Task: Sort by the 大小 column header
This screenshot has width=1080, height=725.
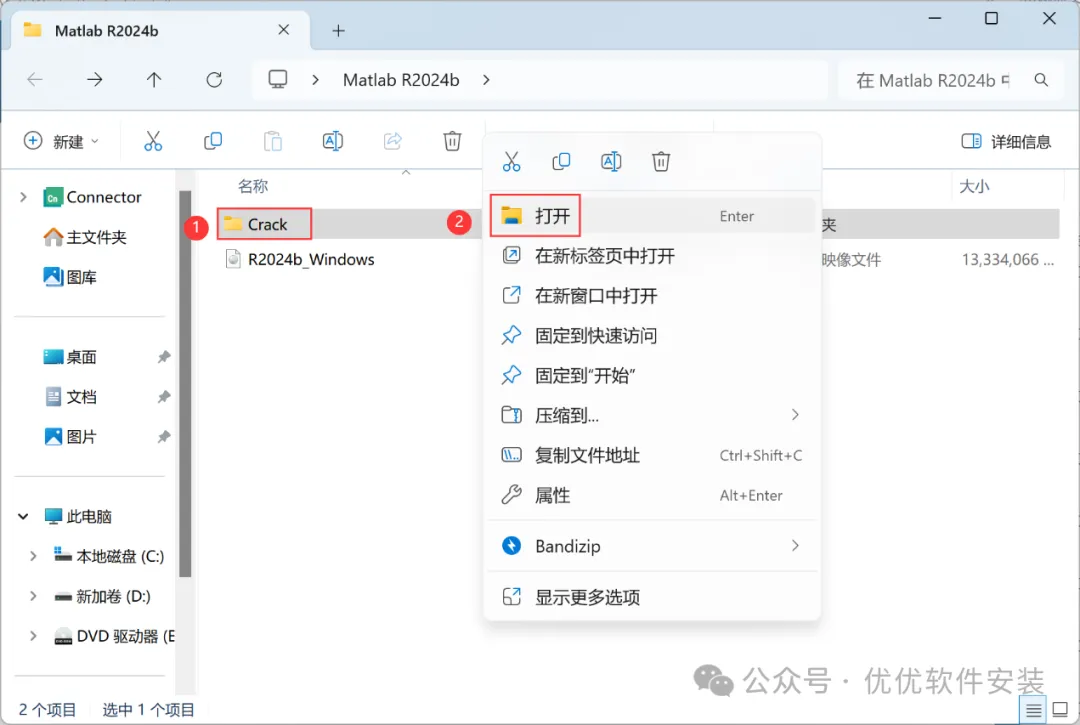Action: (x=974, y=187)
